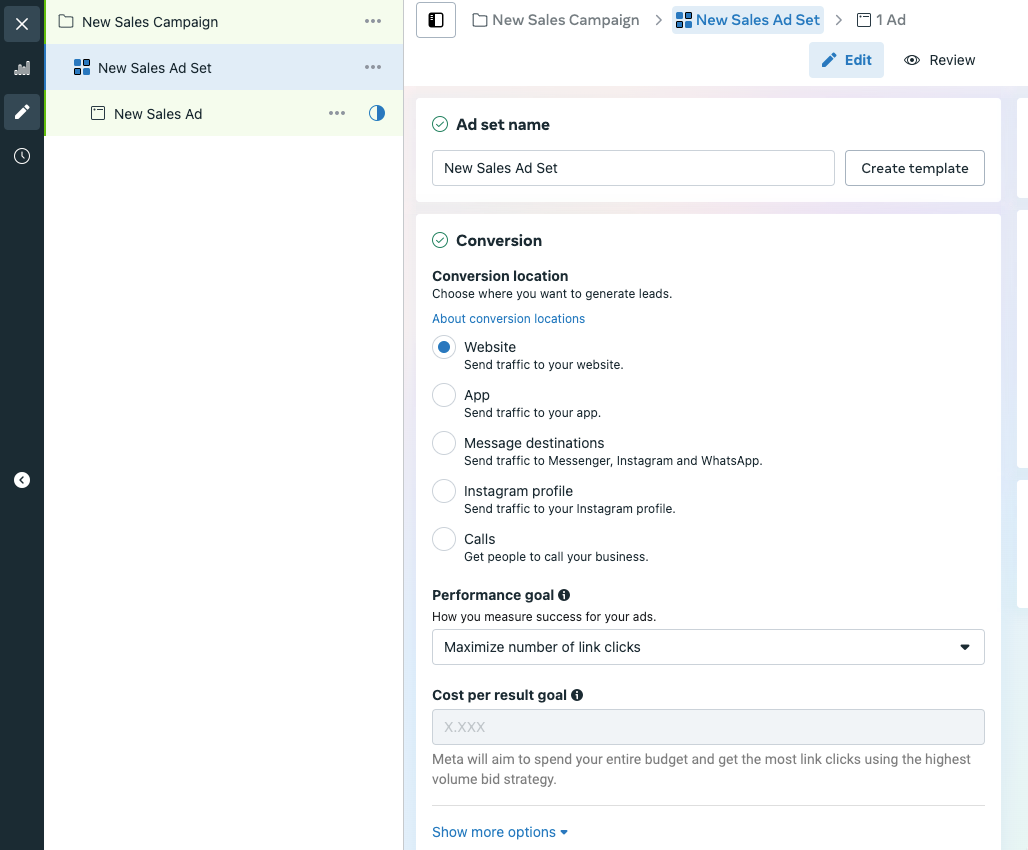Image resolution: width=1028 pixels, height=850 pixels.
Task: Expand Show more options
Action: (x=500, y=832)
